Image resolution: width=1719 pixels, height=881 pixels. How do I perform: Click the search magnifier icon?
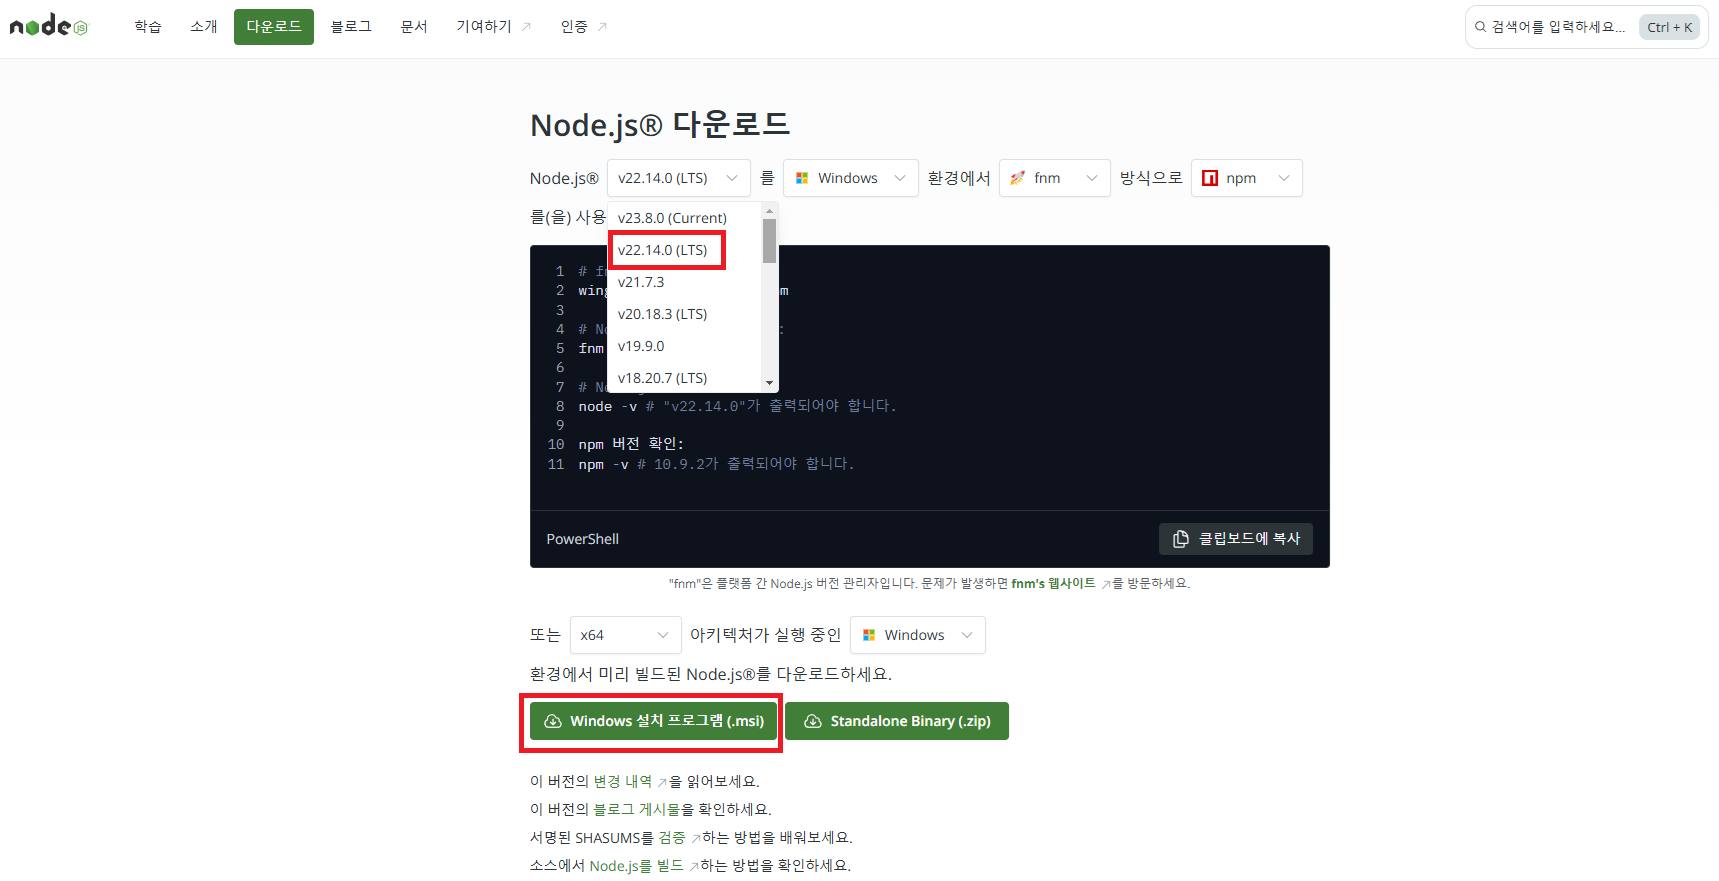1480,27
